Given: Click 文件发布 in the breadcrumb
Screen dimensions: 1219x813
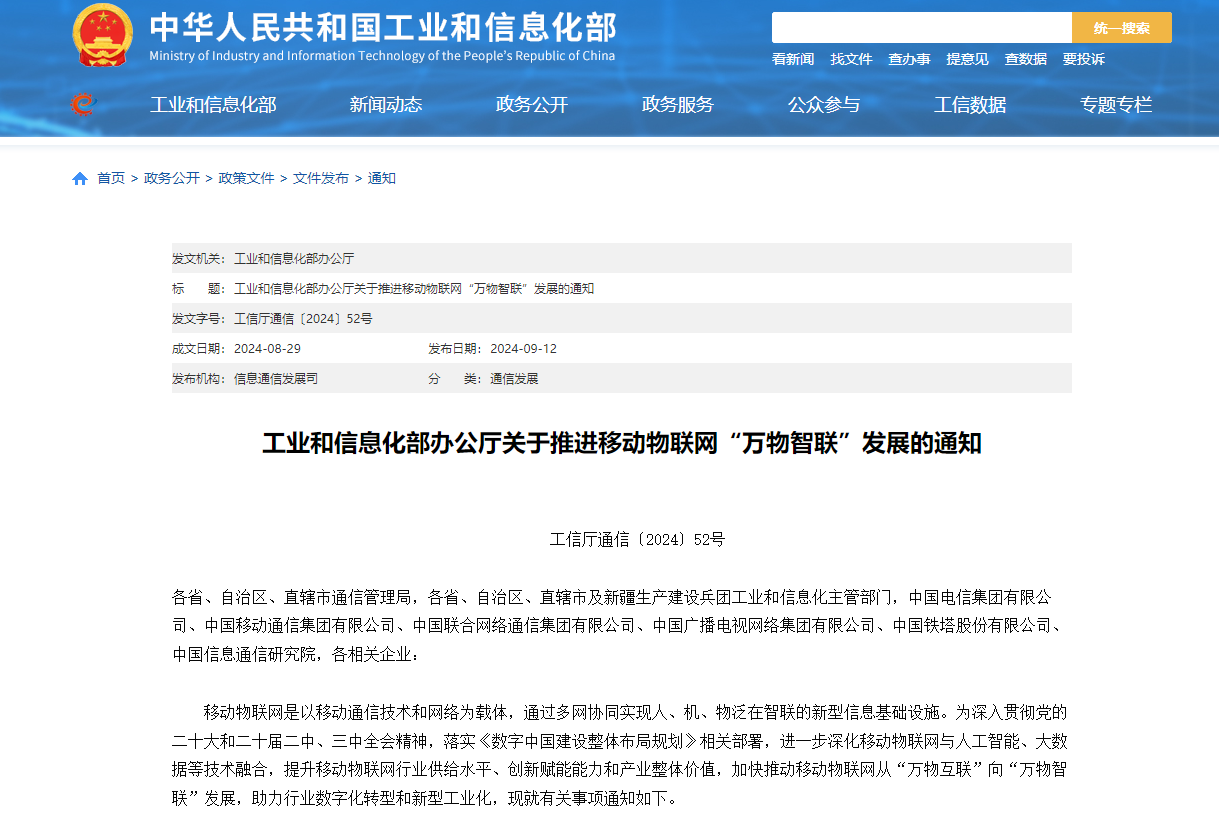Looking at the screenshot, I should click(321, 178).
